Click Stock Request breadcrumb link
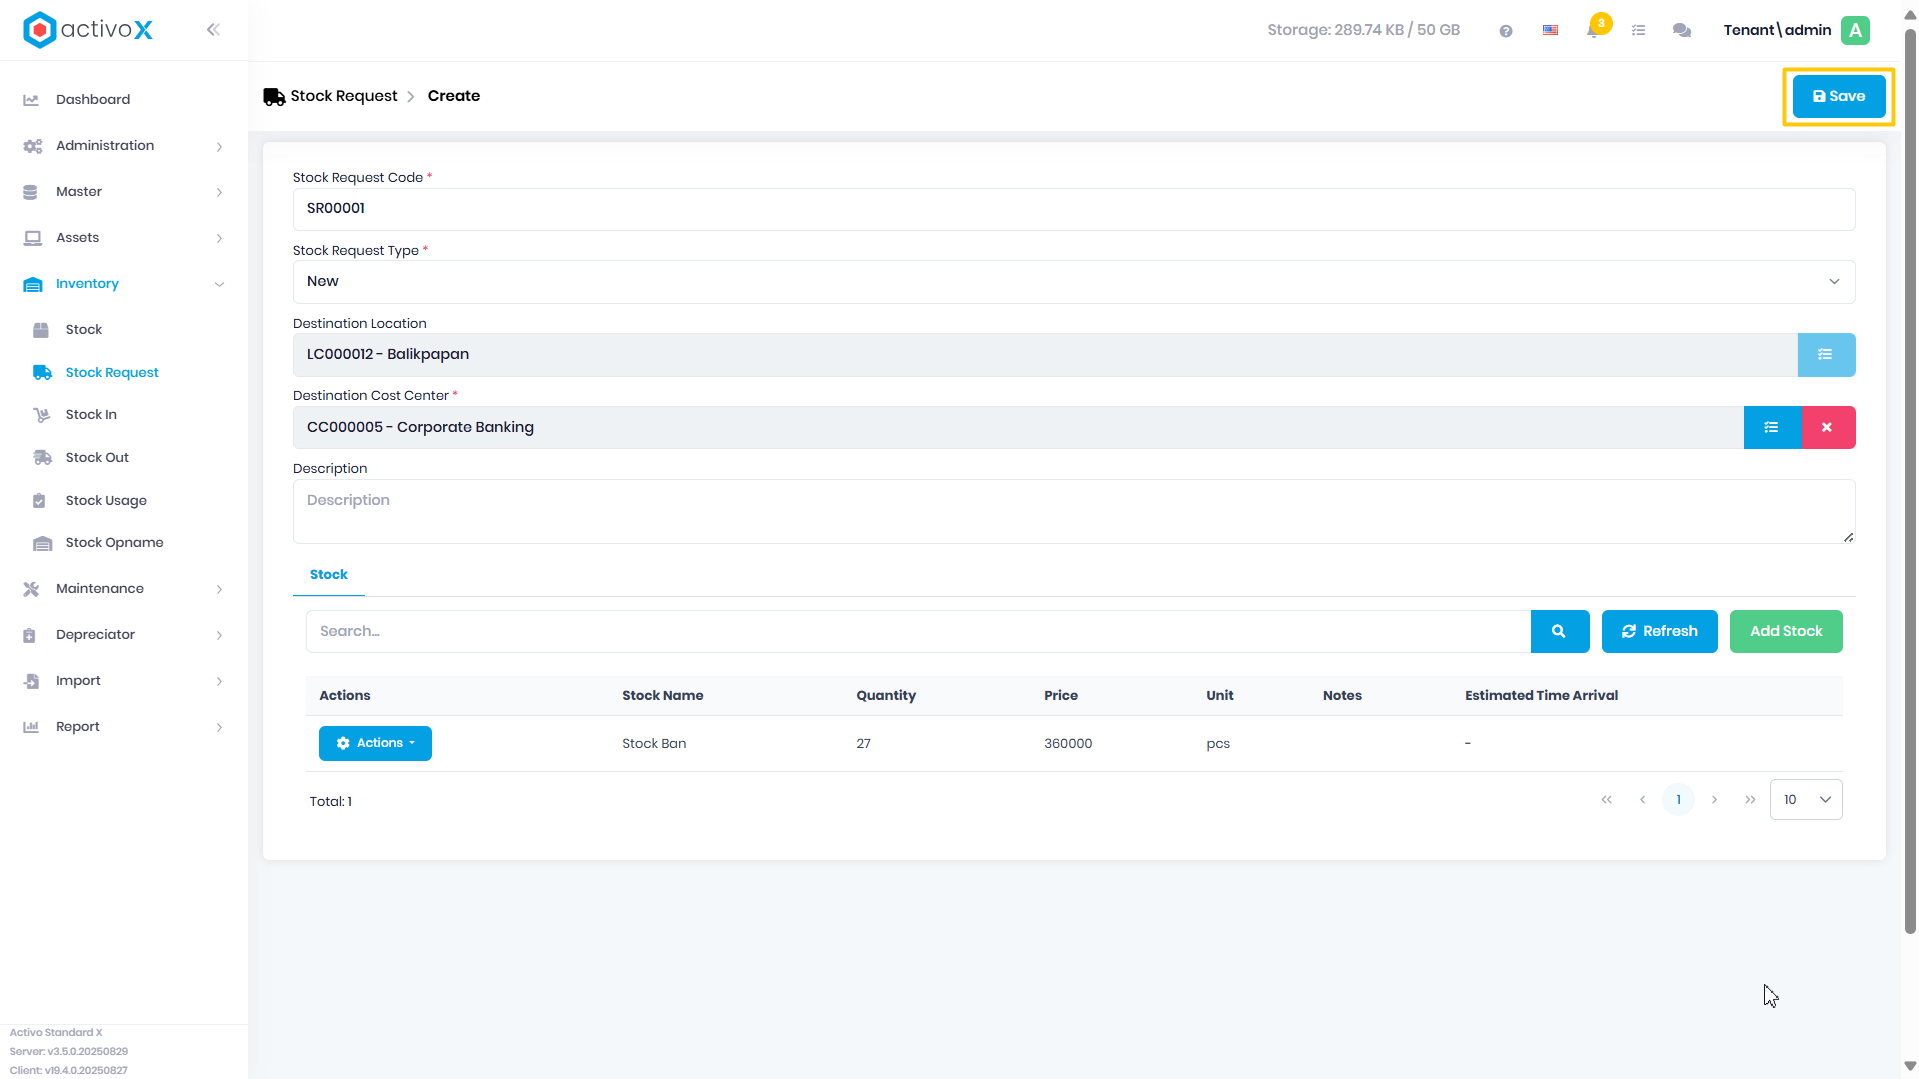1919x1079 pixels. point(343,96)
